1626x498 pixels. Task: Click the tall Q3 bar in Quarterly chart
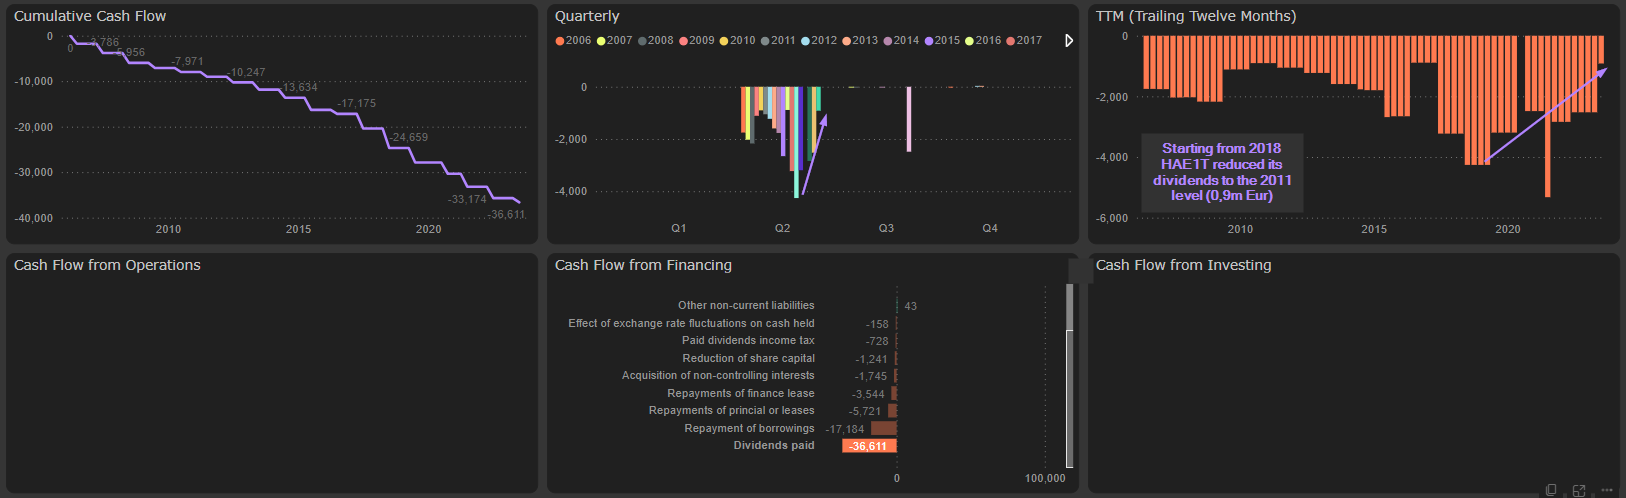pos(909,119)
